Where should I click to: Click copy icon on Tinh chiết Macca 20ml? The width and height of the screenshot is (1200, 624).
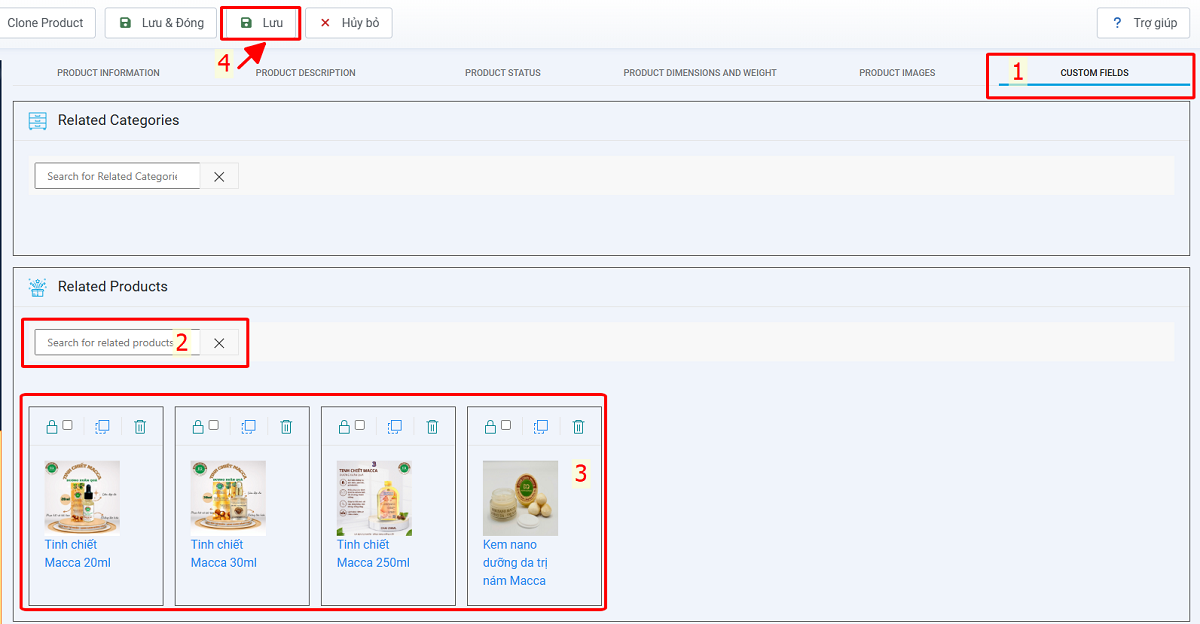[102, 427]
